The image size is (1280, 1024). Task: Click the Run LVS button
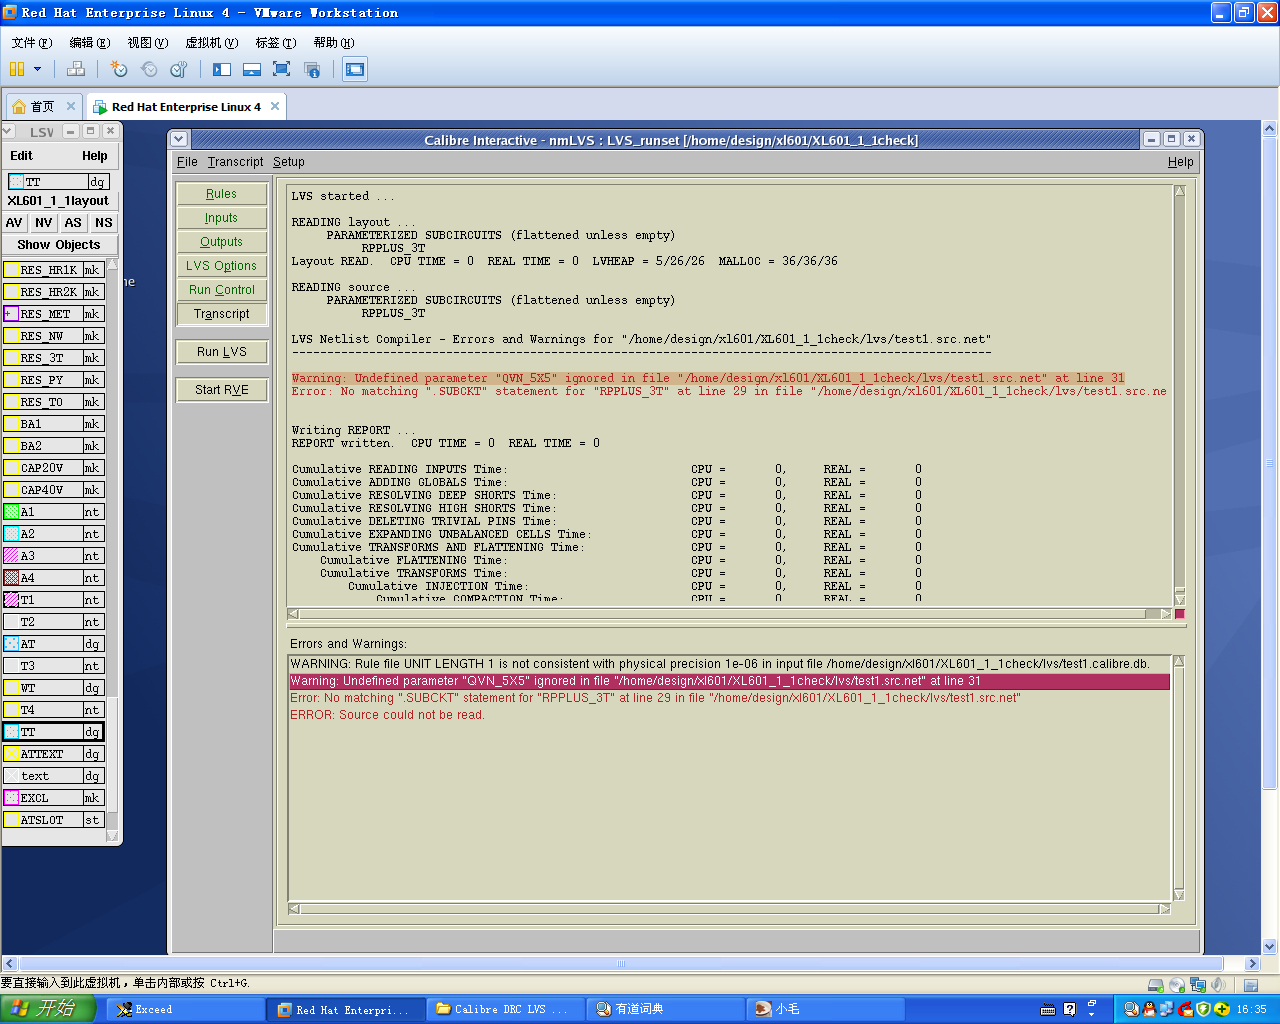tap(221, 352)
